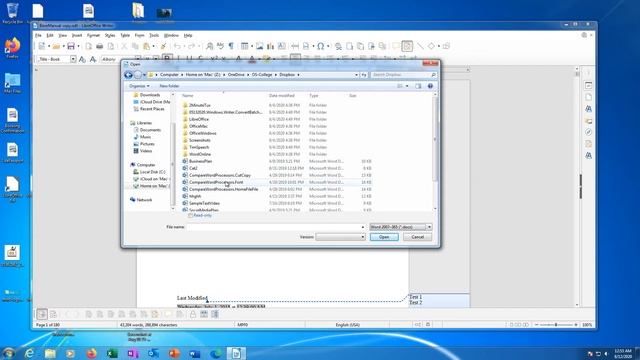The width and height of the screenshot is (640, 360).
Task: Click Find and Replace icon in Writer toolbar
Action: (x=209, y=47)
